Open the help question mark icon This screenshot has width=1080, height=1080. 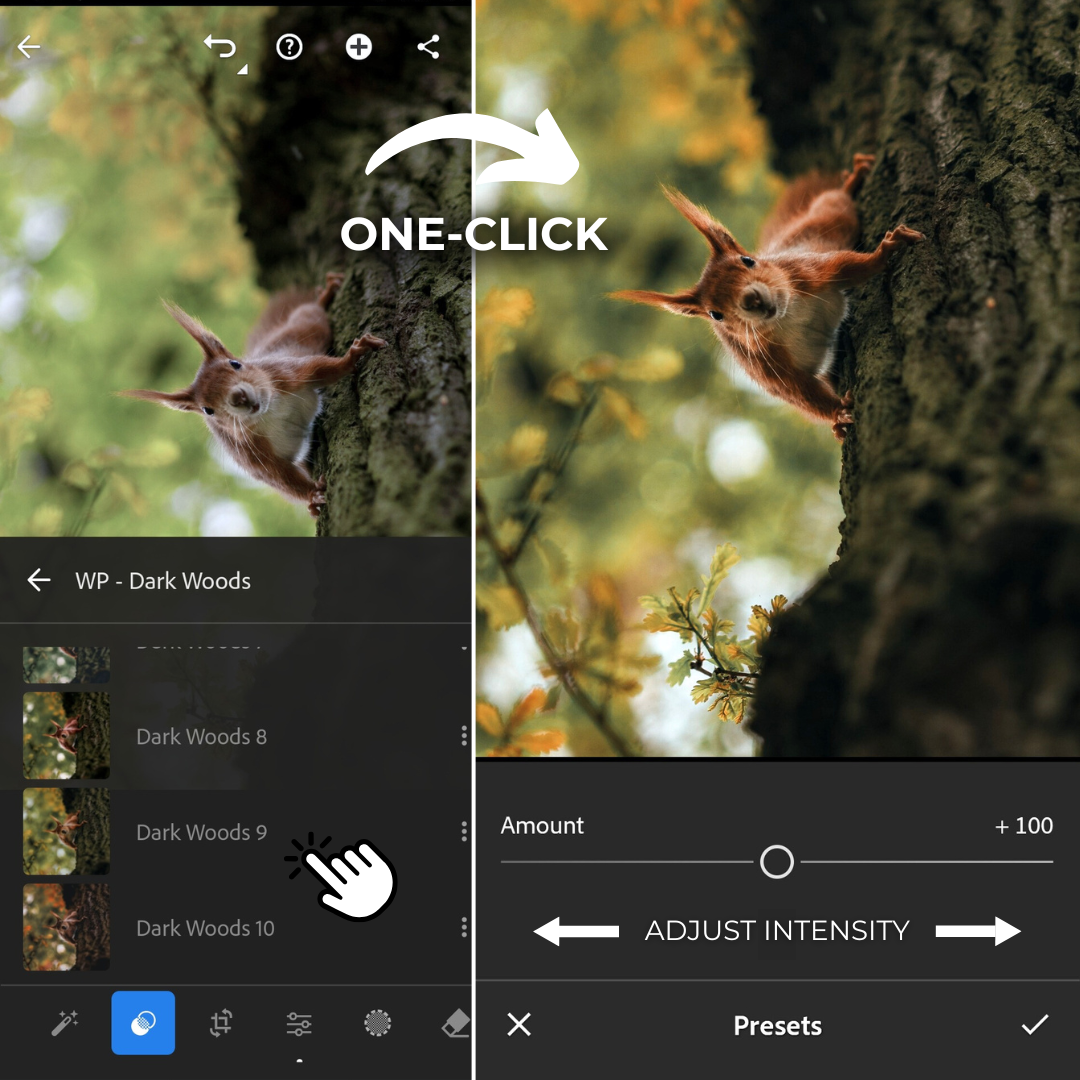289,47
